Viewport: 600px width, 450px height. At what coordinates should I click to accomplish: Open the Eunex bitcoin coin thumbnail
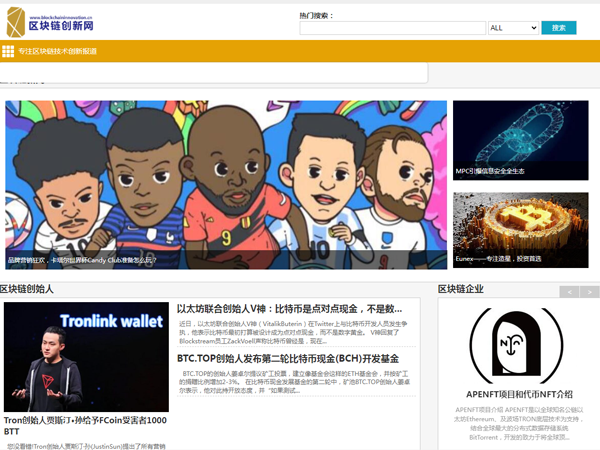(x=520, y=230)
